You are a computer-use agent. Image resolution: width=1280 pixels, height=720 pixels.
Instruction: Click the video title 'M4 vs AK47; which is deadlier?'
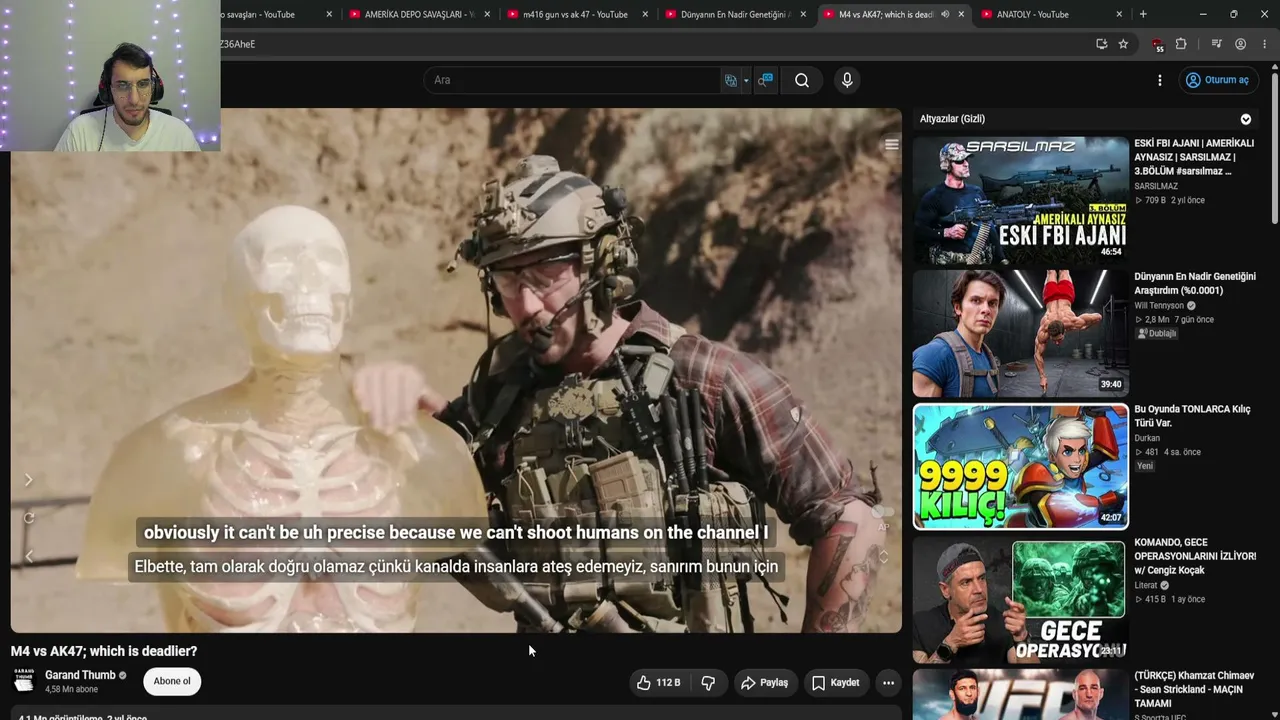[x=104, y=651]
